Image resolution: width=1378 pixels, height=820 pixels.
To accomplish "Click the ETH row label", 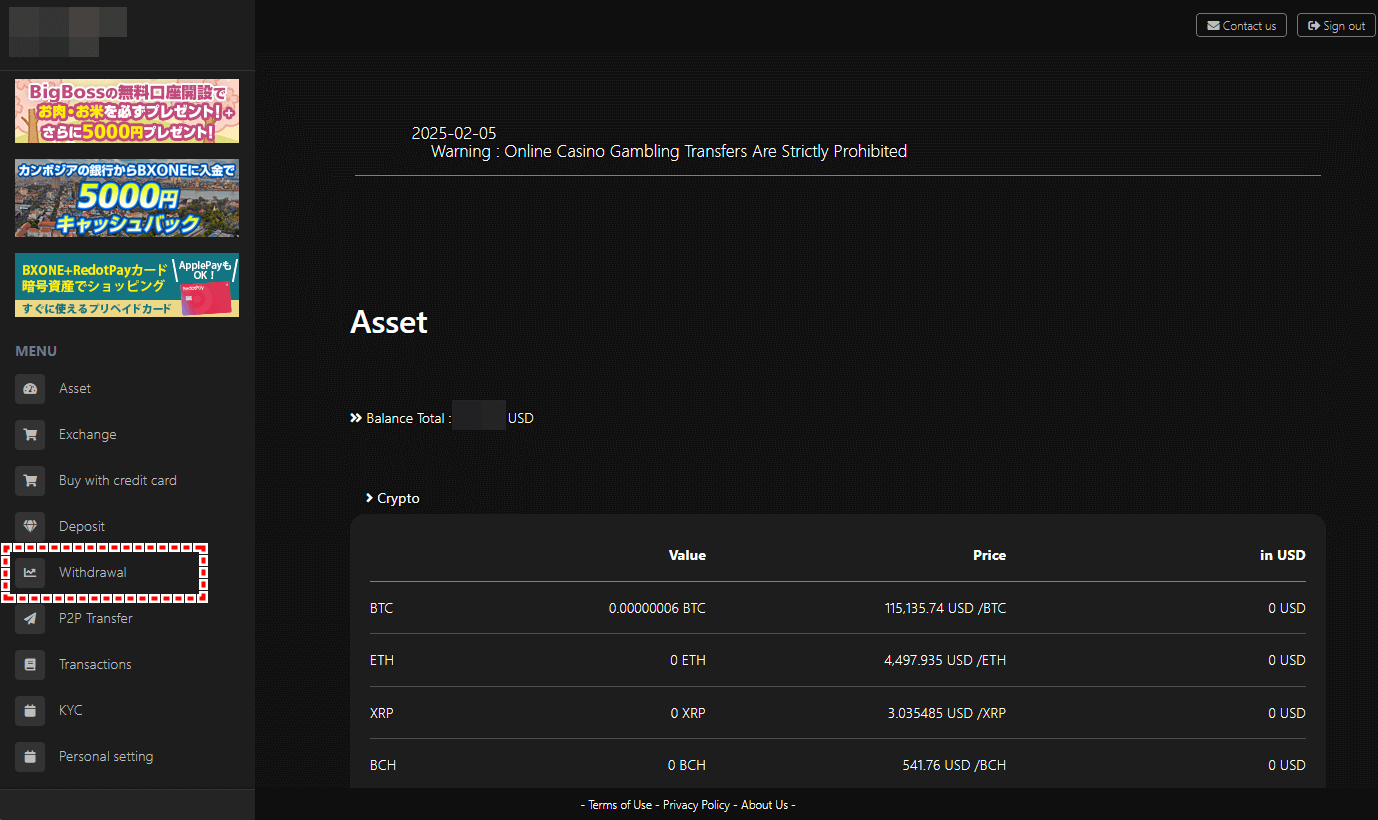I will [x=381, y=660].
